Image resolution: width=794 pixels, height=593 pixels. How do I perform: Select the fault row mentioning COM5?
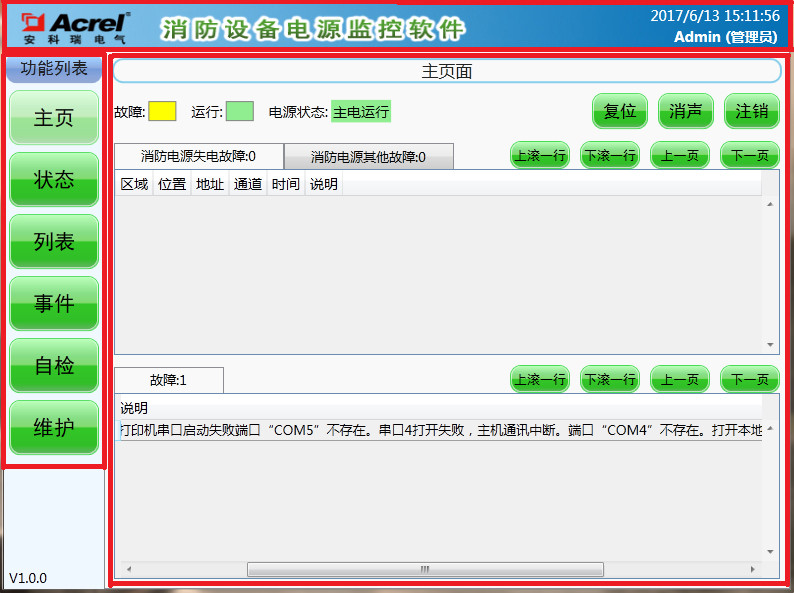[440, 431]
